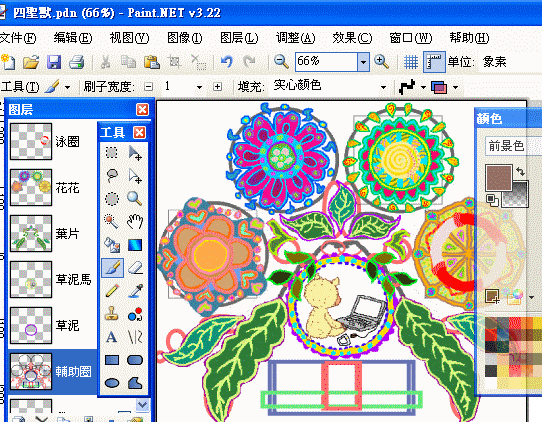Open the 效果(C) menu

[352, 38]
